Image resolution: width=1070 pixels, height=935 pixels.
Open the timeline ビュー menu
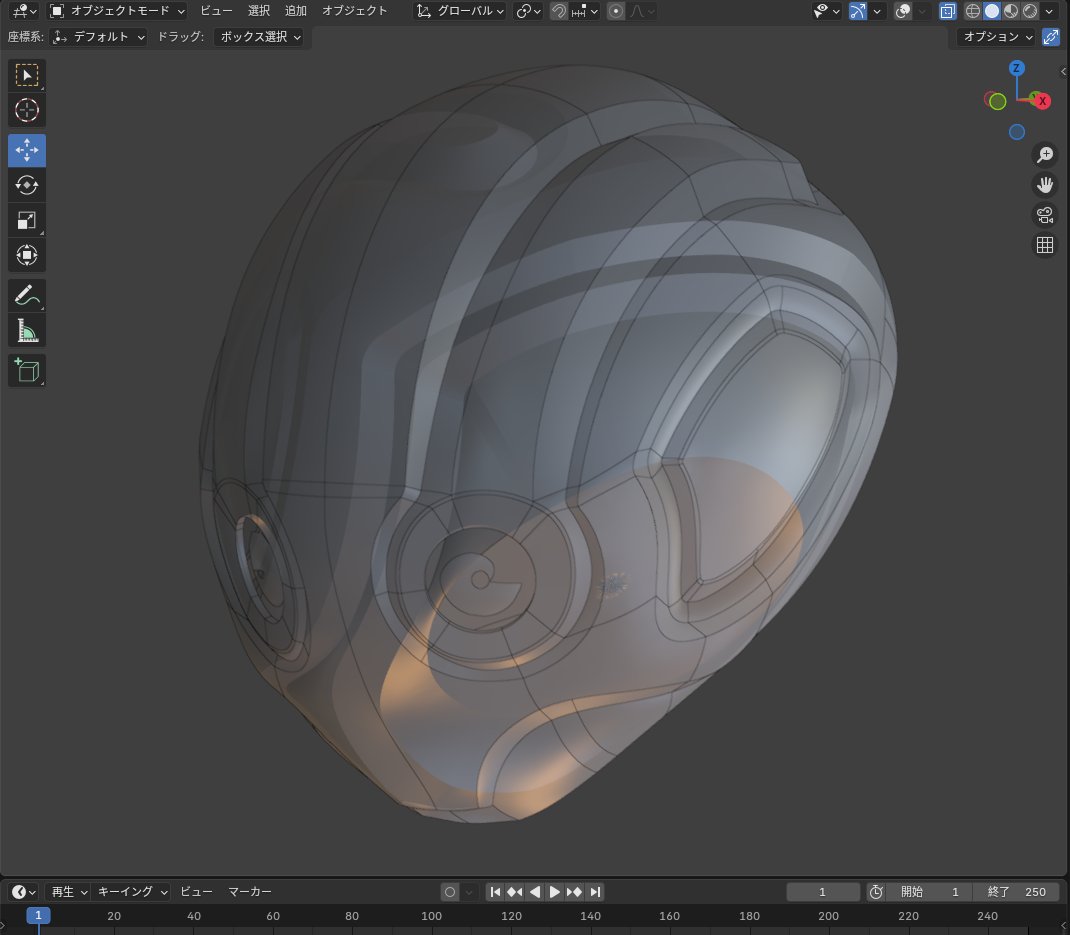196,891
